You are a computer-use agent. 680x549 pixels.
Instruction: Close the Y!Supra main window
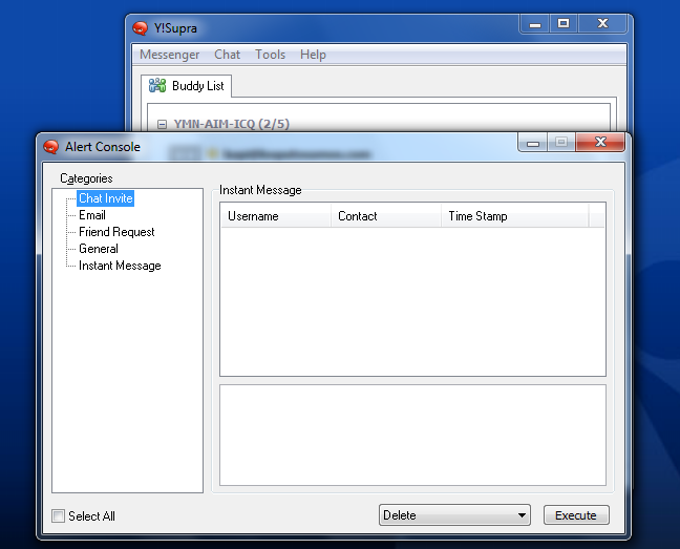point(602,24)
